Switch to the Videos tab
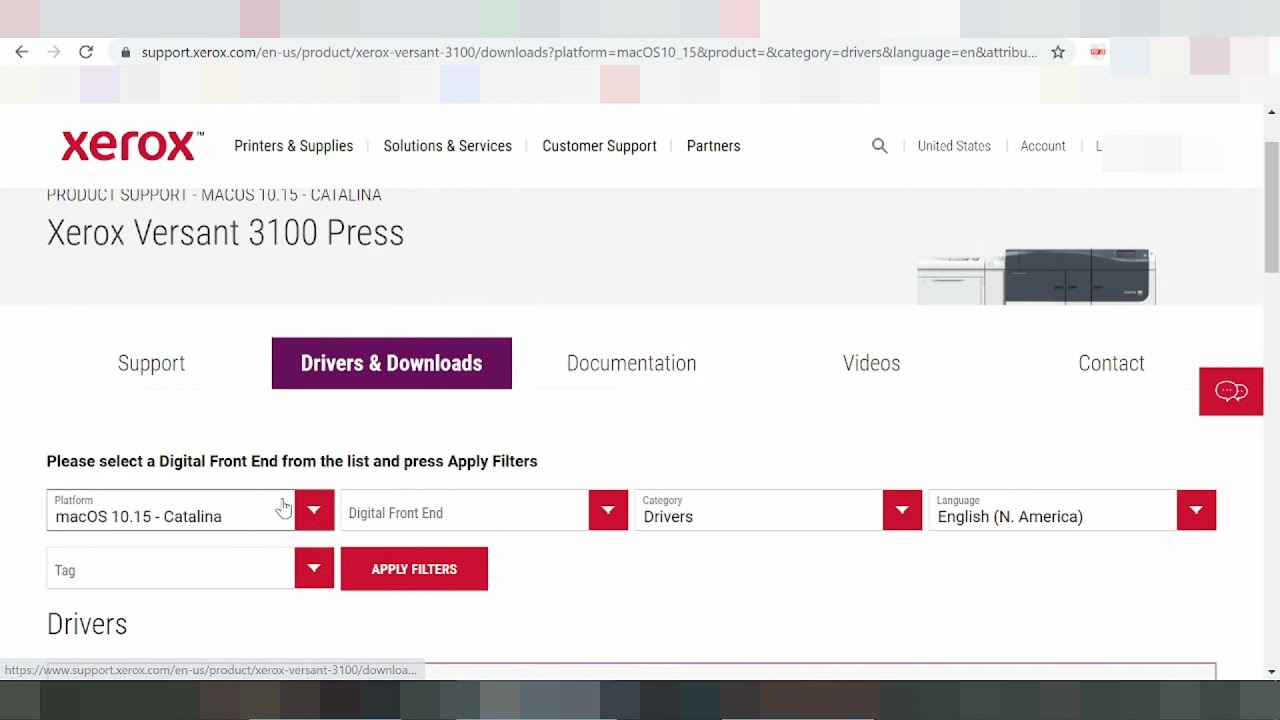1280x720 pixels. pyautogui.click(x=872, y=363)
